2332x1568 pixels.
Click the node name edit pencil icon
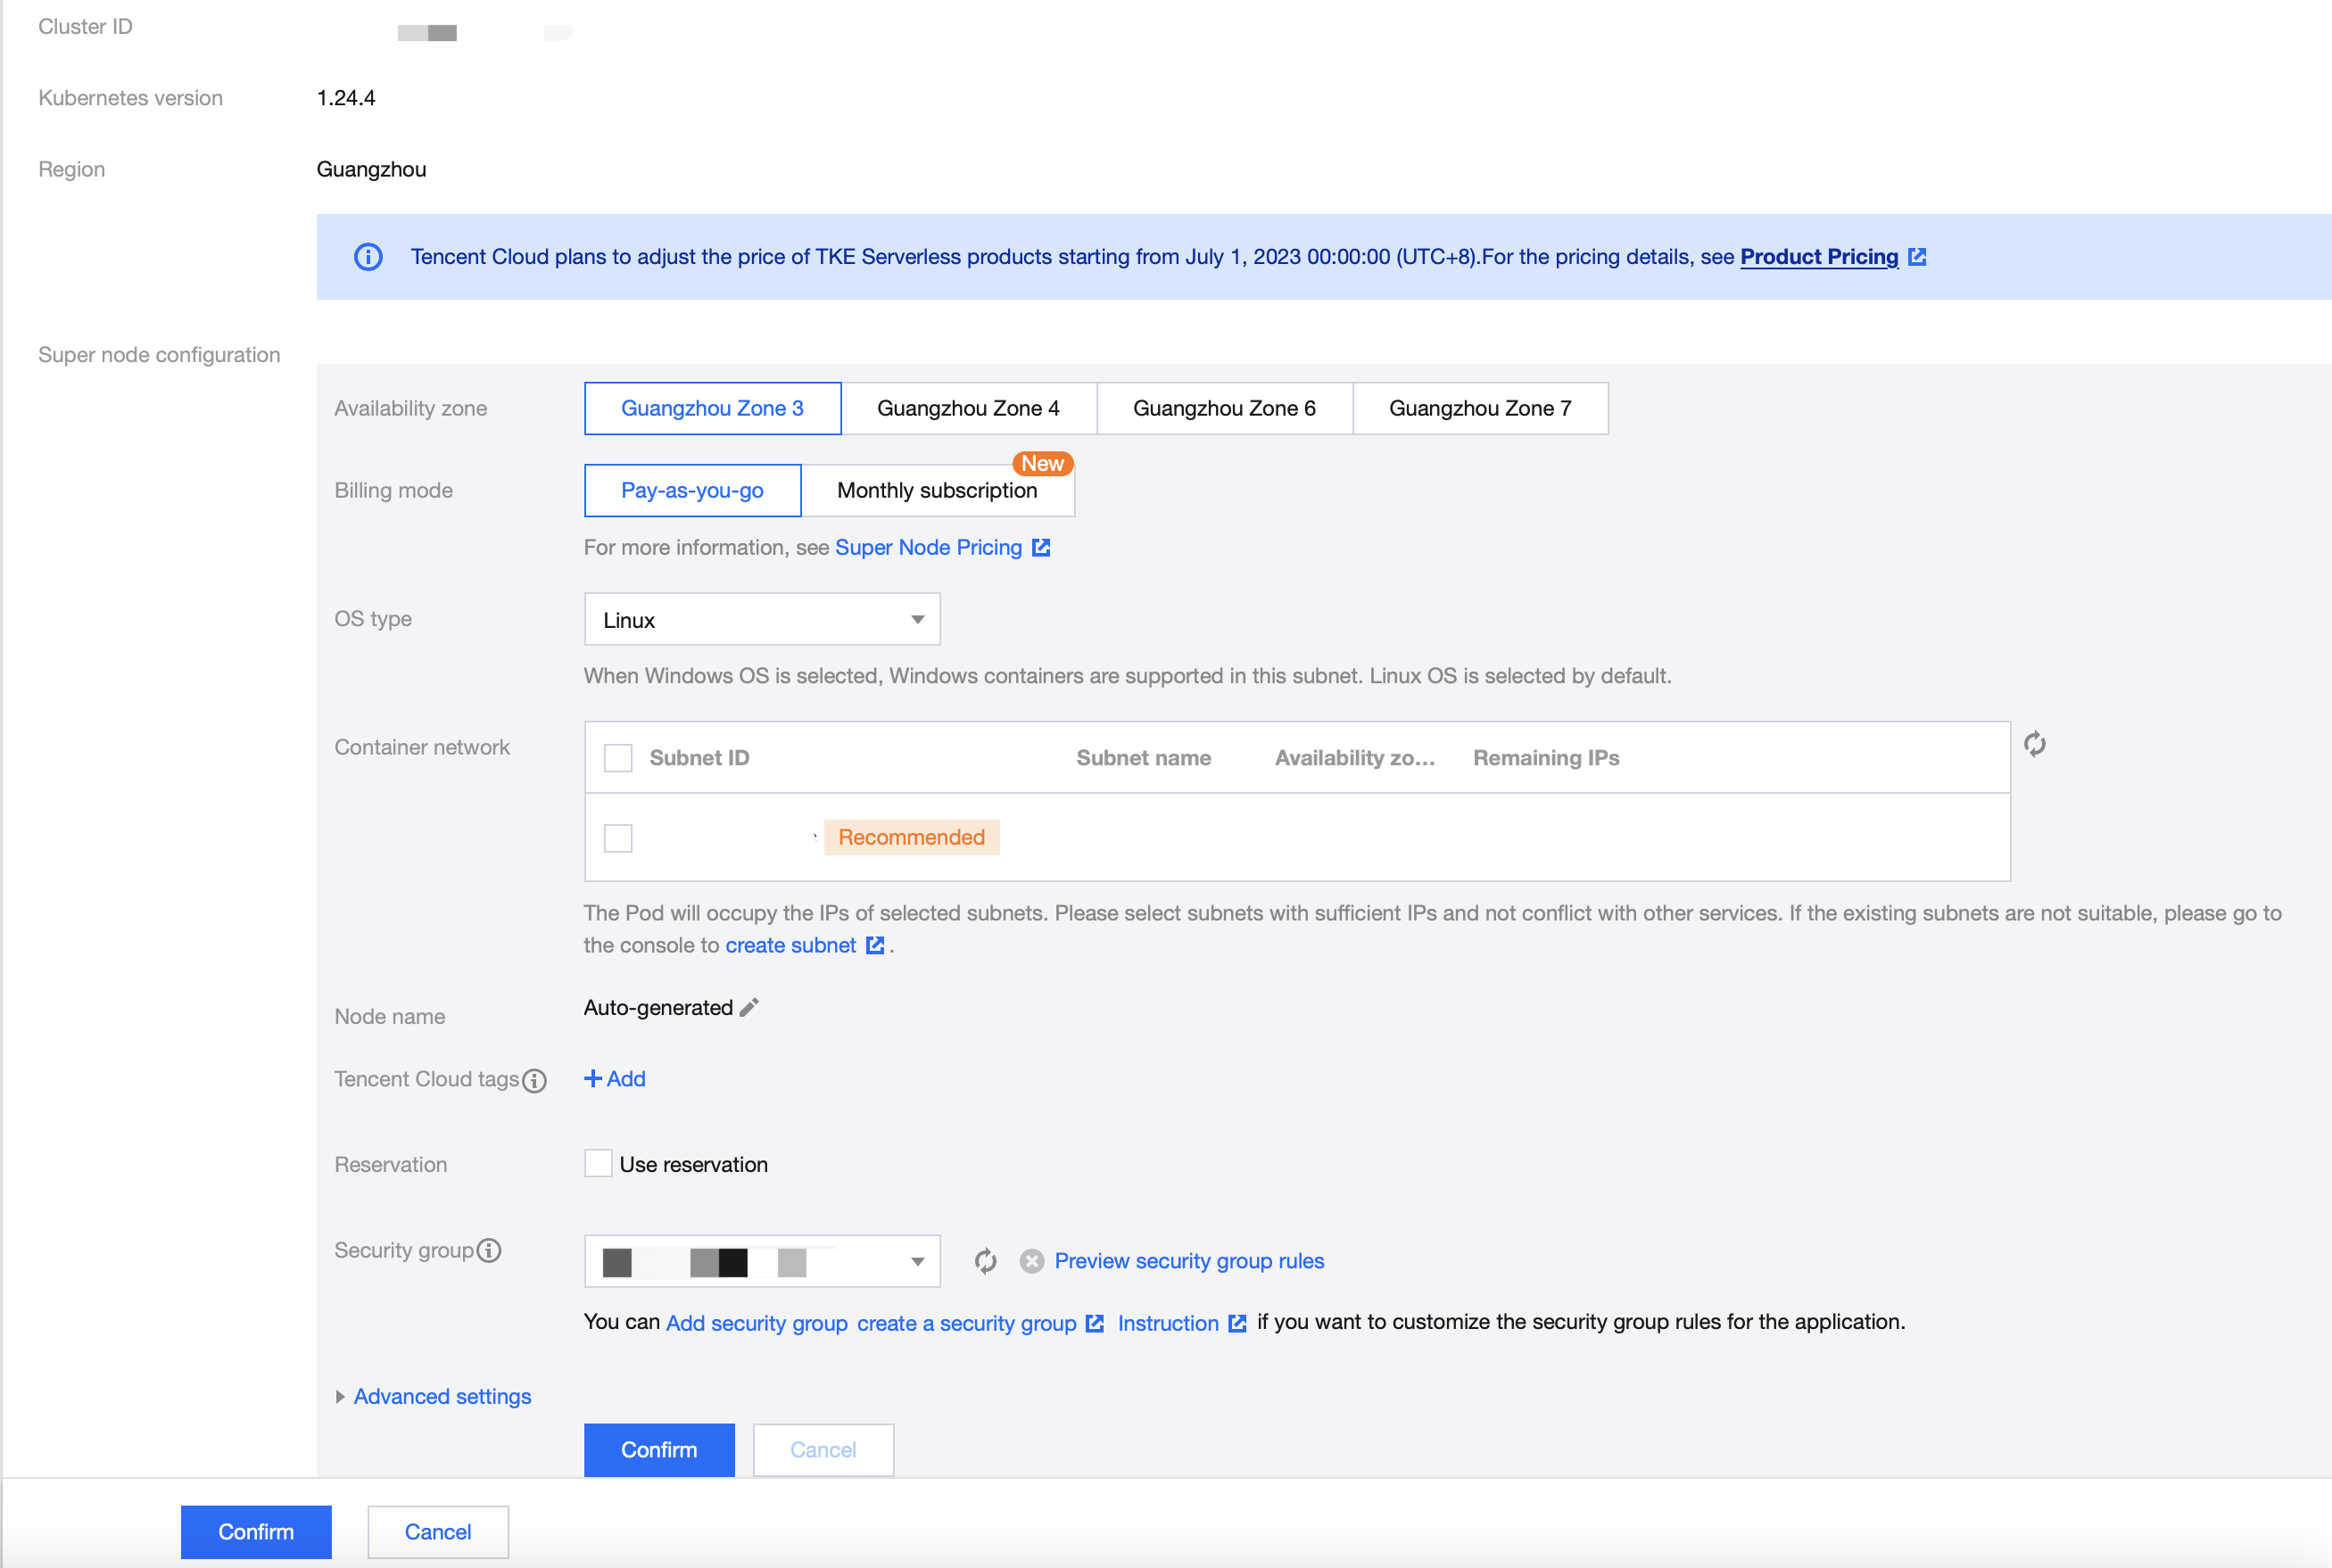[x=749, y=1007]
